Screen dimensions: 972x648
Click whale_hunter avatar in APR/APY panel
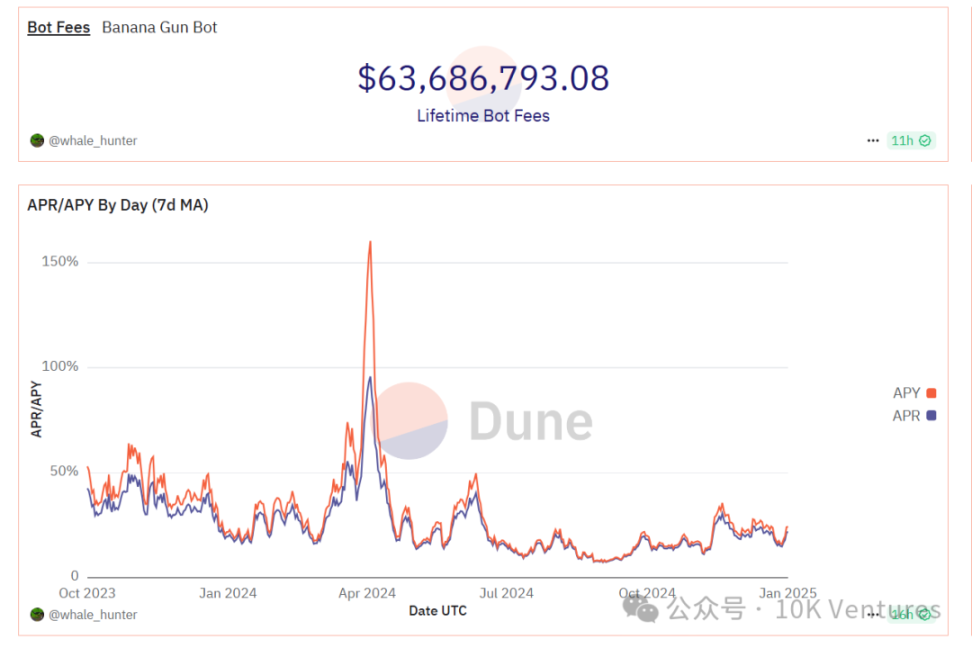pos(37,615)
